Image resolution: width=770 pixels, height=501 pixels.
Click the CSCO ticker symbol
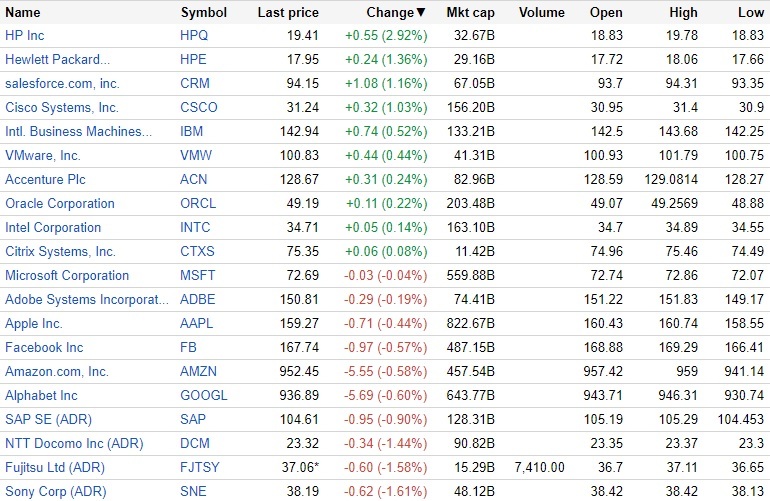198,107
